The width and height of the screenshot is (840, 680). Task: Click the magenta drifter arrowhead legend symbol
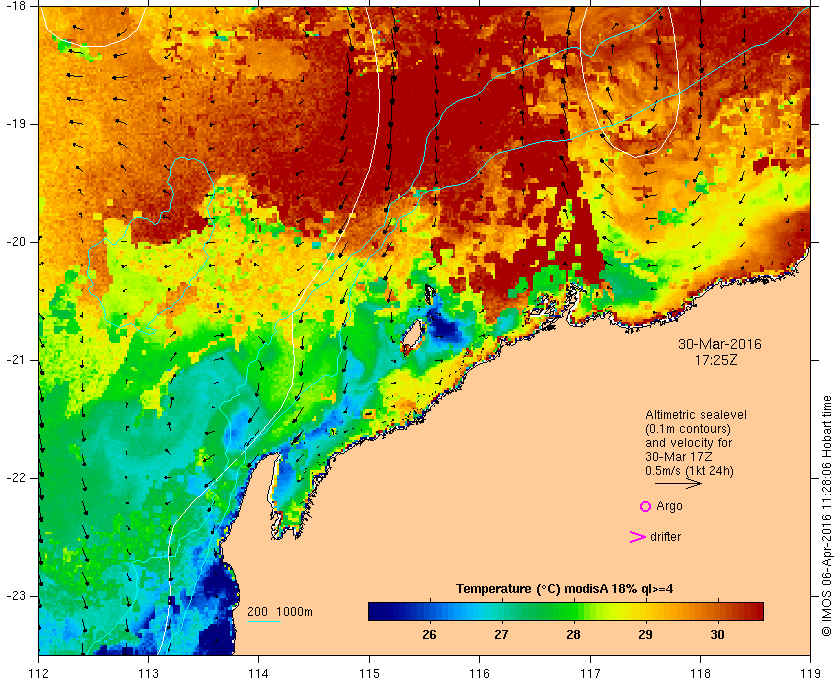pos(638,537)
